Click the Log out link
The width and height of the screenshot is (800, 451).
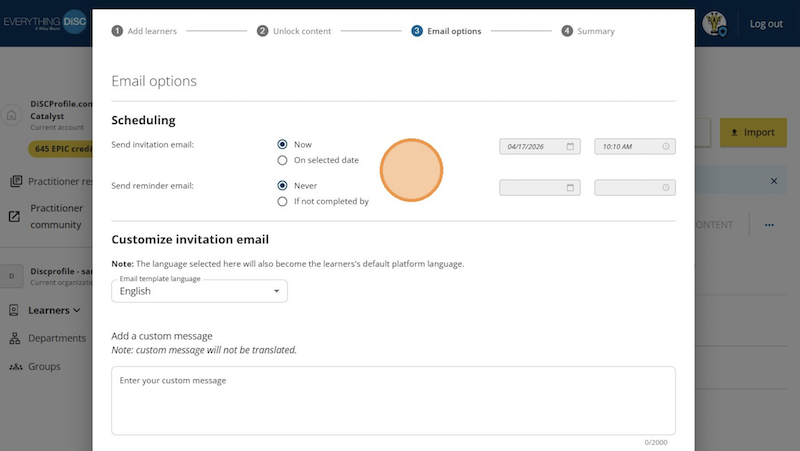(766, 24)
